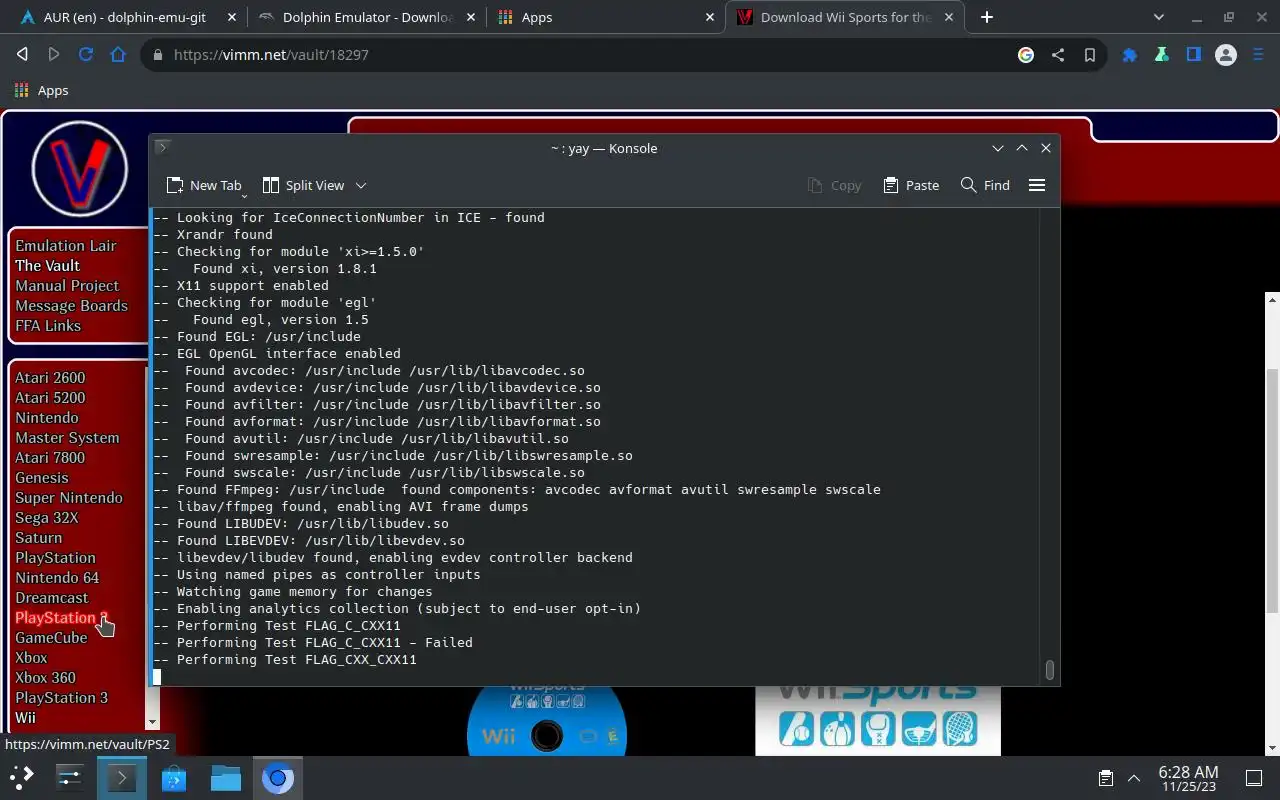Click Paste in Konsole toolbar
1280x800 pixels.
(x=911, y=185)
